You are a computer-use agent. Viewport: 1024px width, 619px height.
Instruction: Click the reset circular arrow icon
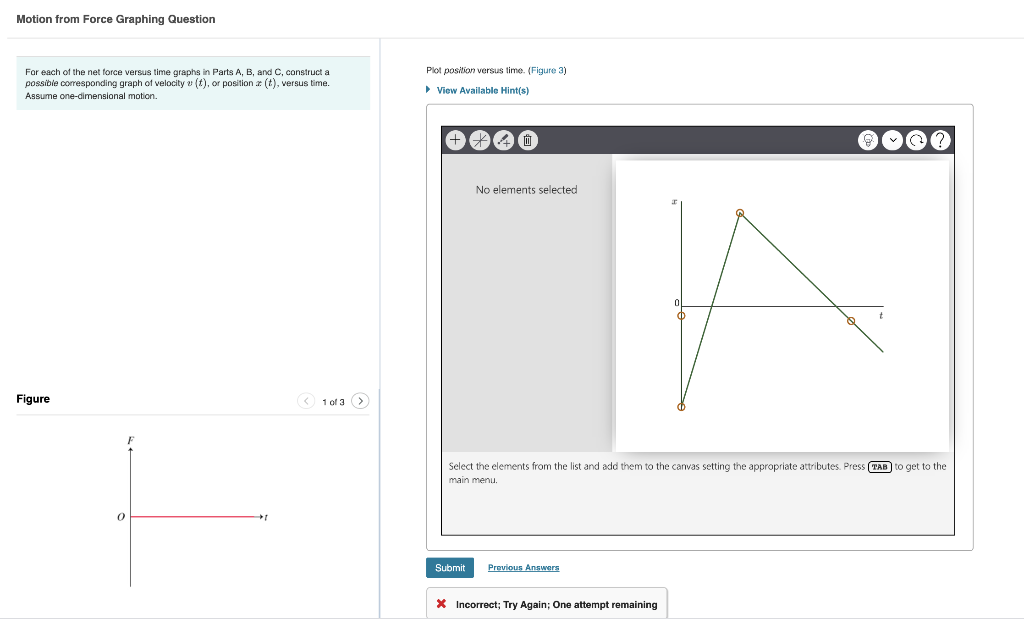tap(917, 140)
